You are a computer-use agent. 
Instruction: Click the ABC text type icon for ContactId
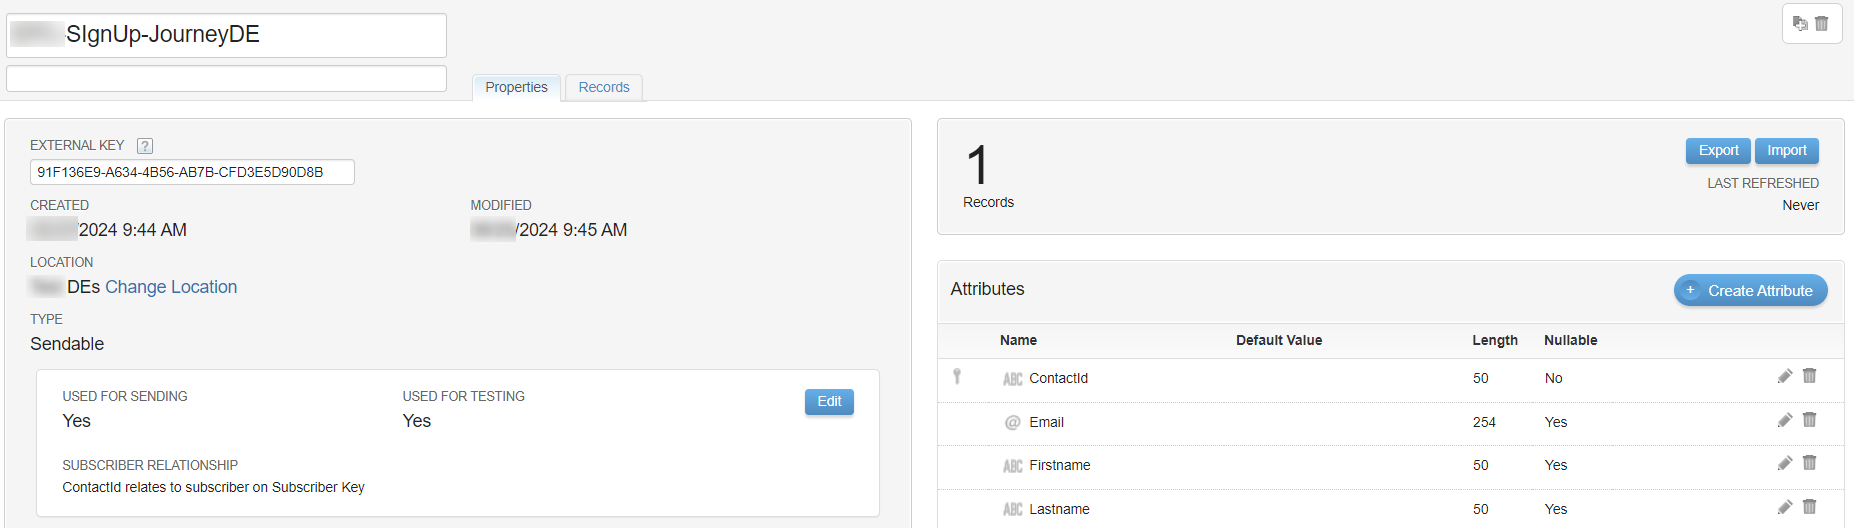pyautogui.click(x=1013, y=379)
